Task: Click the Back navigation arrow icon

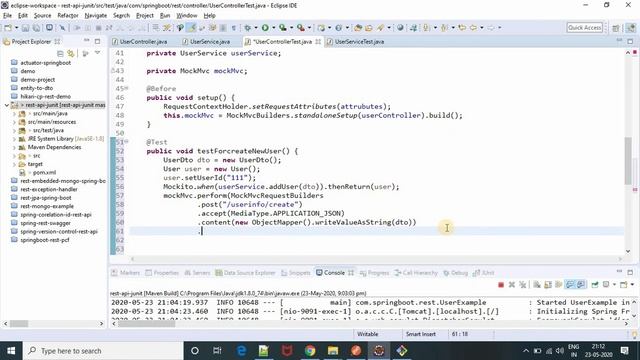Action: (473, 28)
